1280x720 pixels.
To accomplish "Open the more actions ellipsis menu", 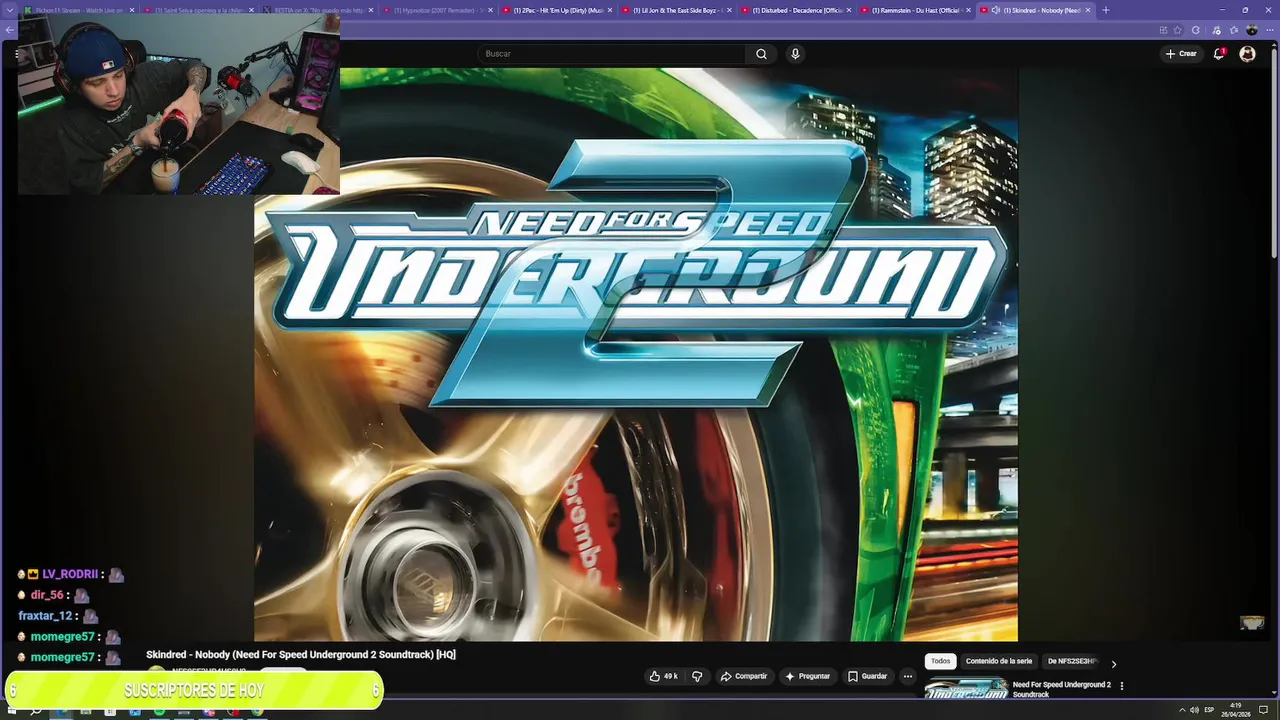I will pyautogui.click(x=908, y=676).
